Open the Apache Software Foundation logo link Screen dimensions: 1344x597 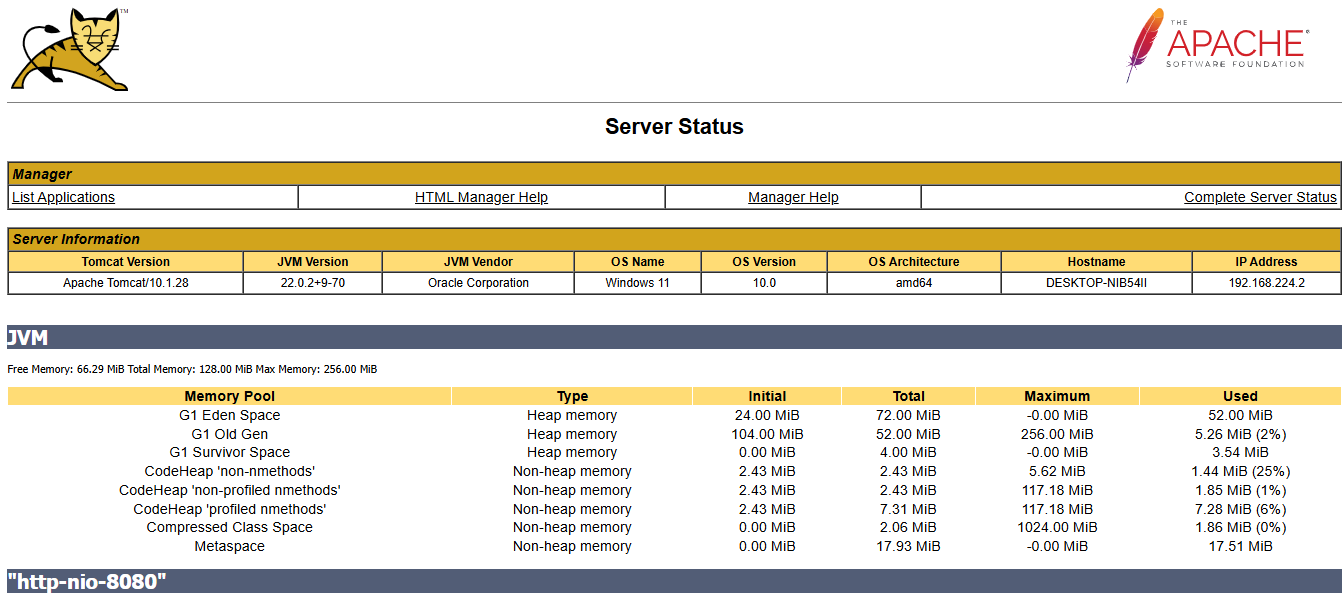click(1216, 46)
